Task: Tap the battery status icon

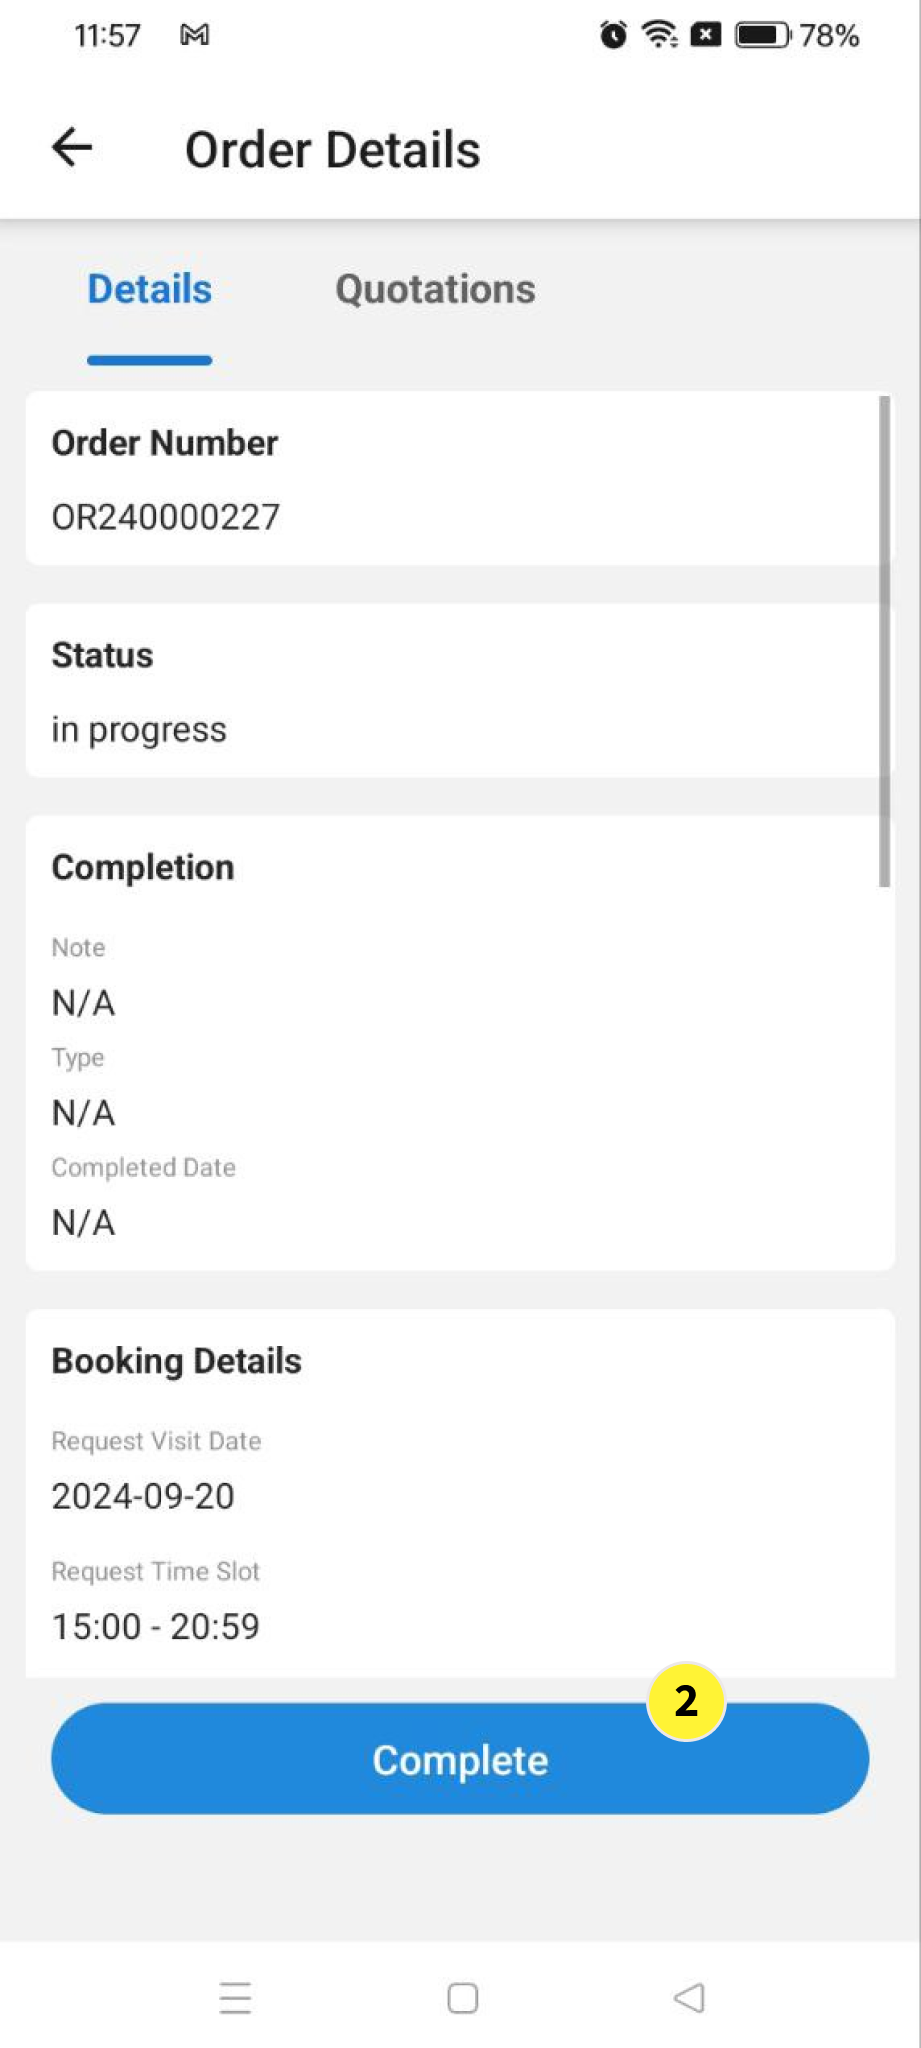Action: pyautogui.click(x=763, y=35)
